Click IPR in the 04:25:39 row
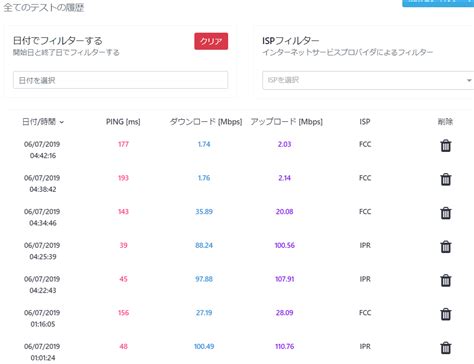474x364 pixels. (x=365, y=245)
